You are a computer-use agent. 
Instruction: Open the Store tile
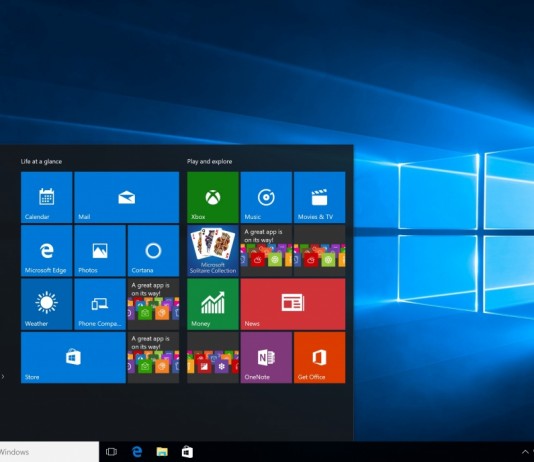coord(73,358)
